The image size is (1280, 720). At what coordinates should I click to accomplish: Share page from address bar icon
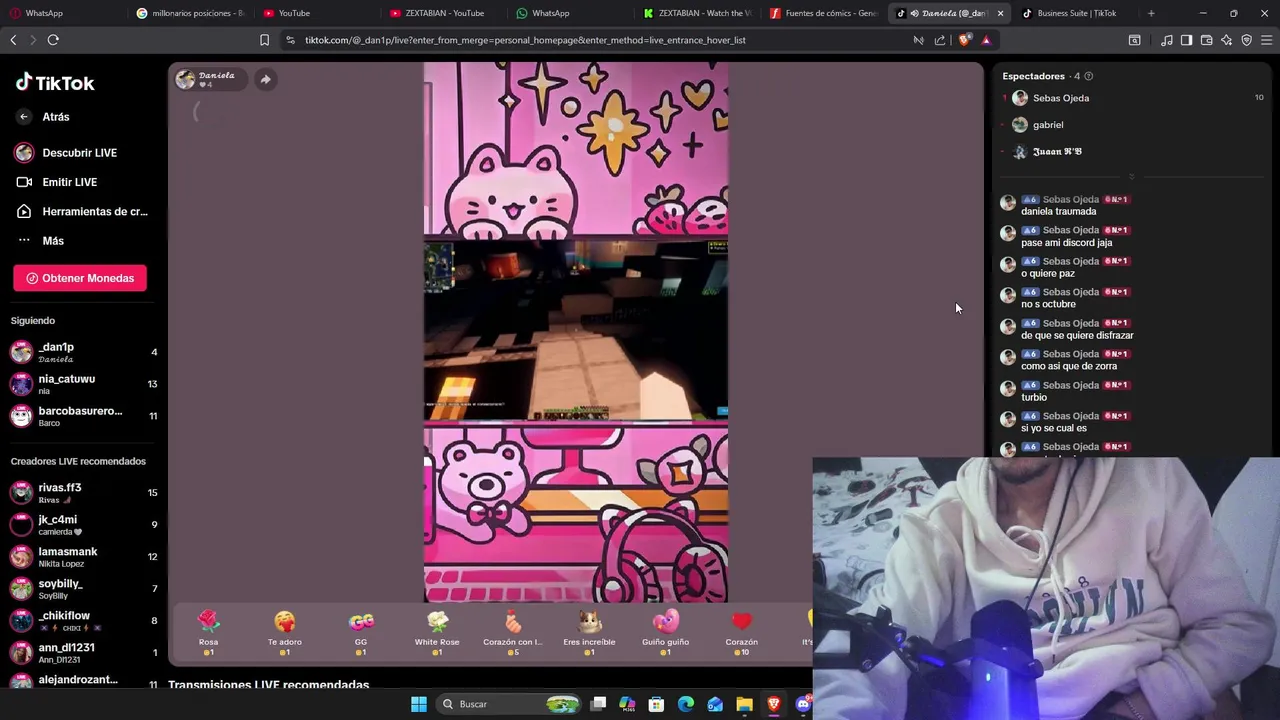(x=940, y=40)
